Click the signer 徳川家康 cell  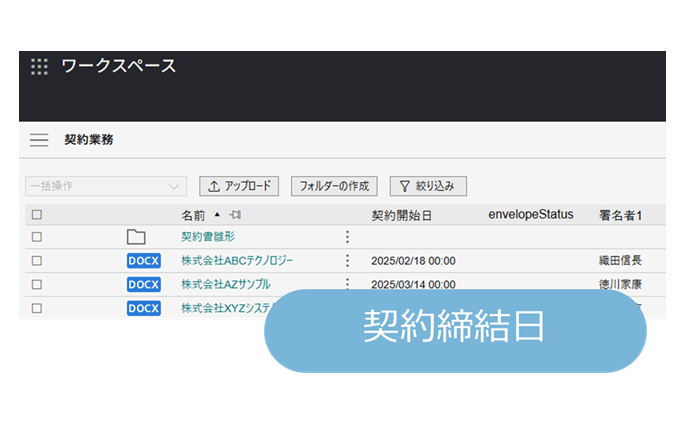pyautogui.click(x=620, y=284)
